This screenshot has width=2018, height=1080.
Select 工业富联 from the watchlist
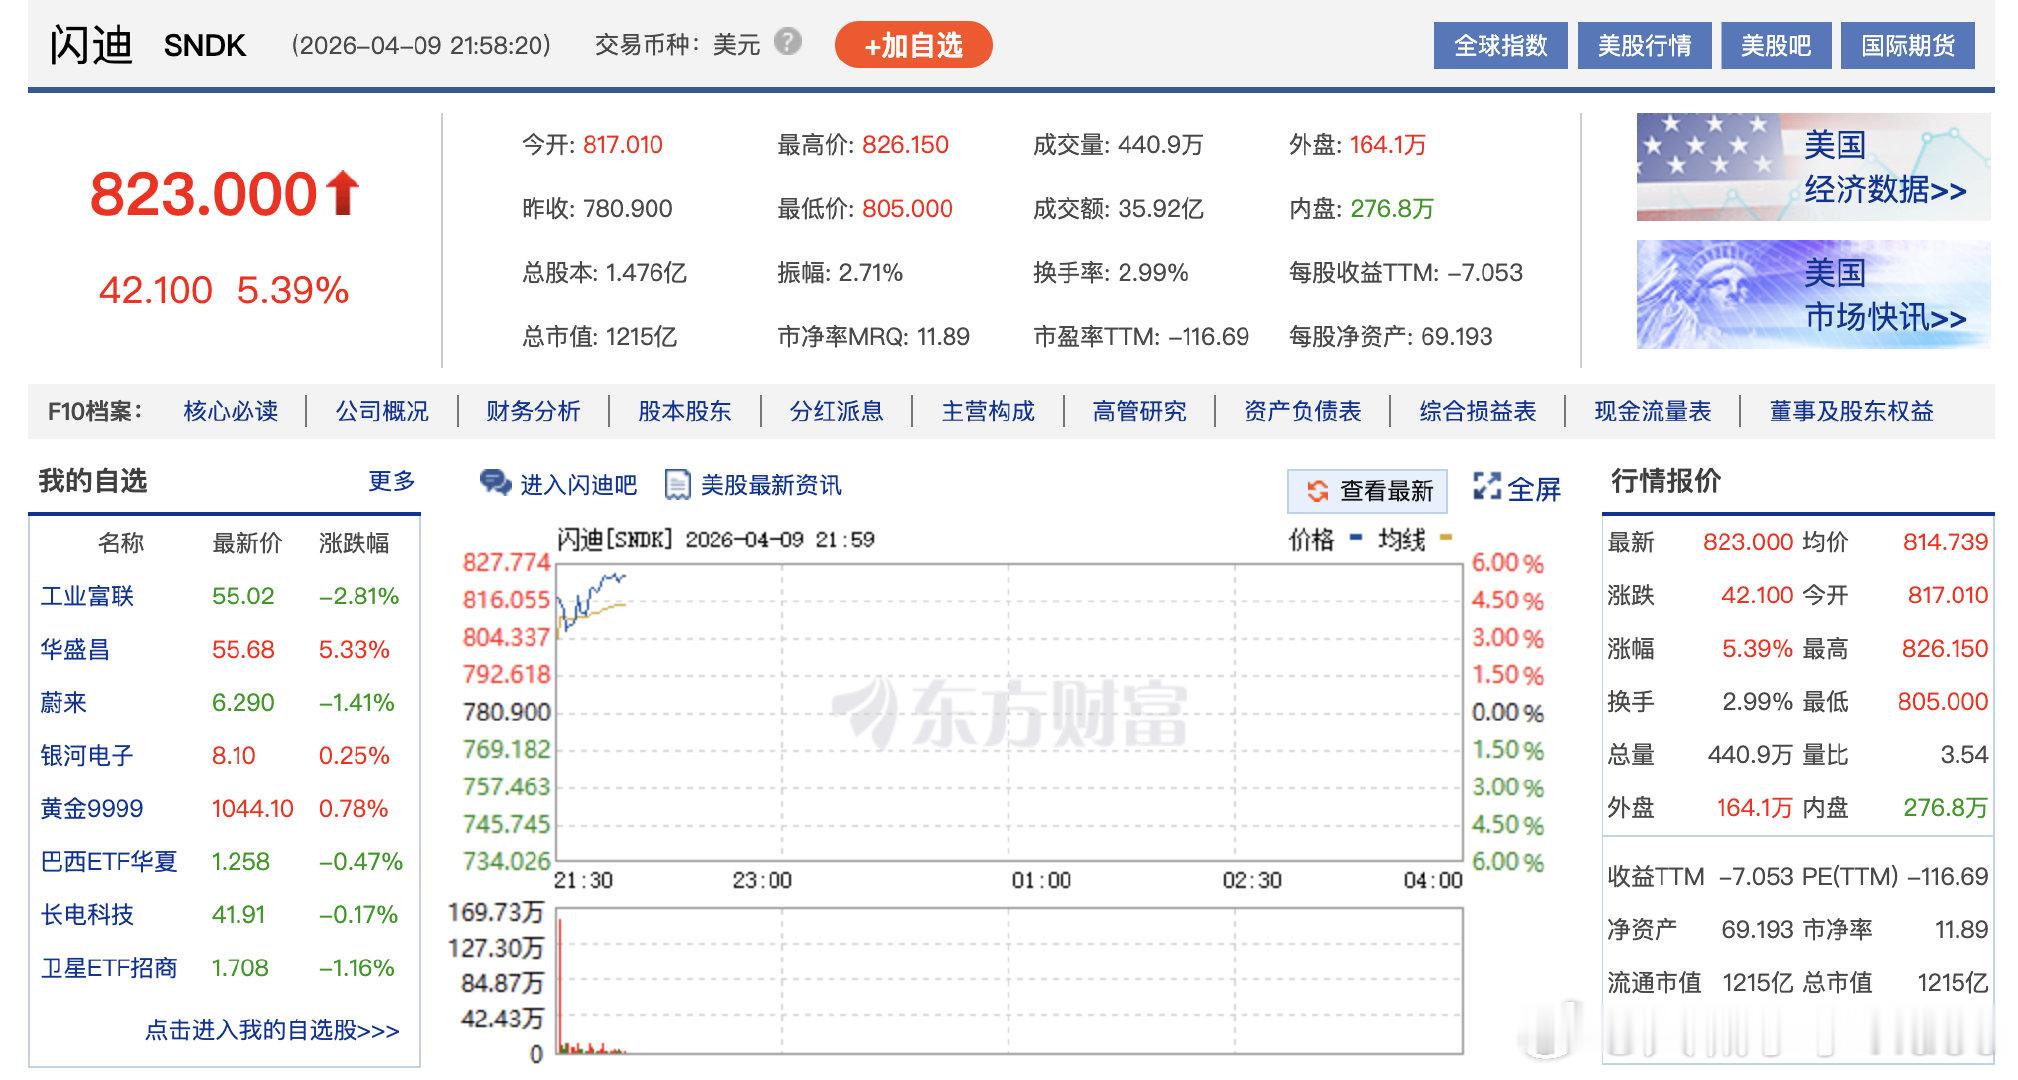pos(86,595)
